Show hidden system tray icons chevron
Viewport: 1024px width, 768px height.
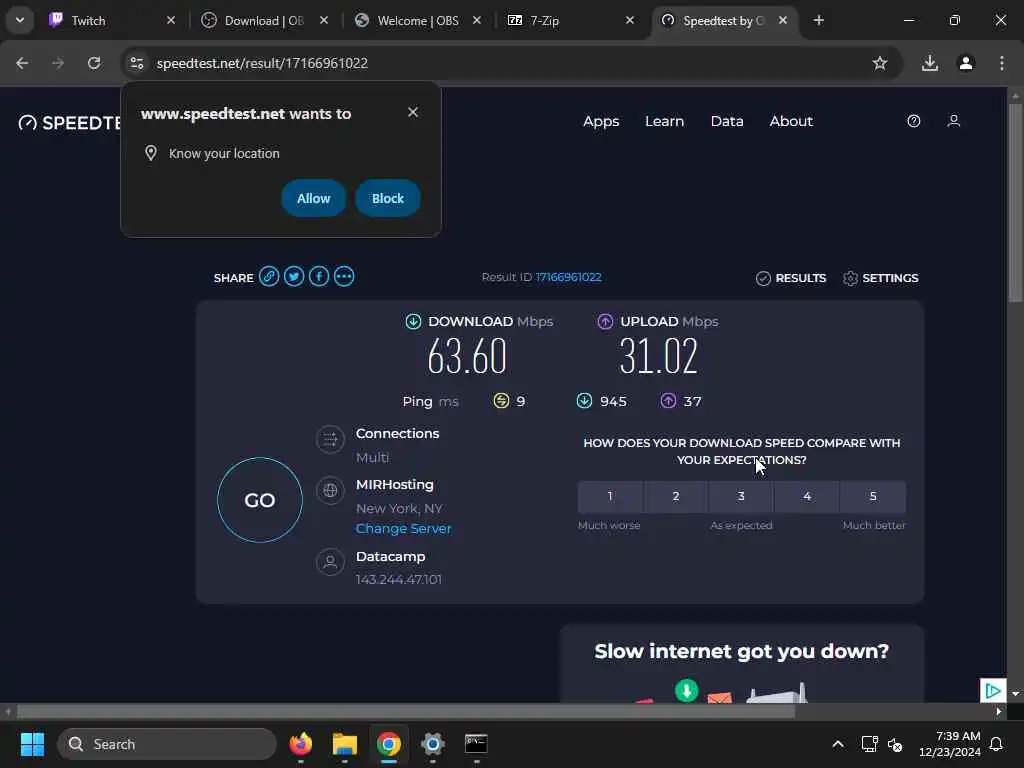pyautogui.click(x=838, y=744)
